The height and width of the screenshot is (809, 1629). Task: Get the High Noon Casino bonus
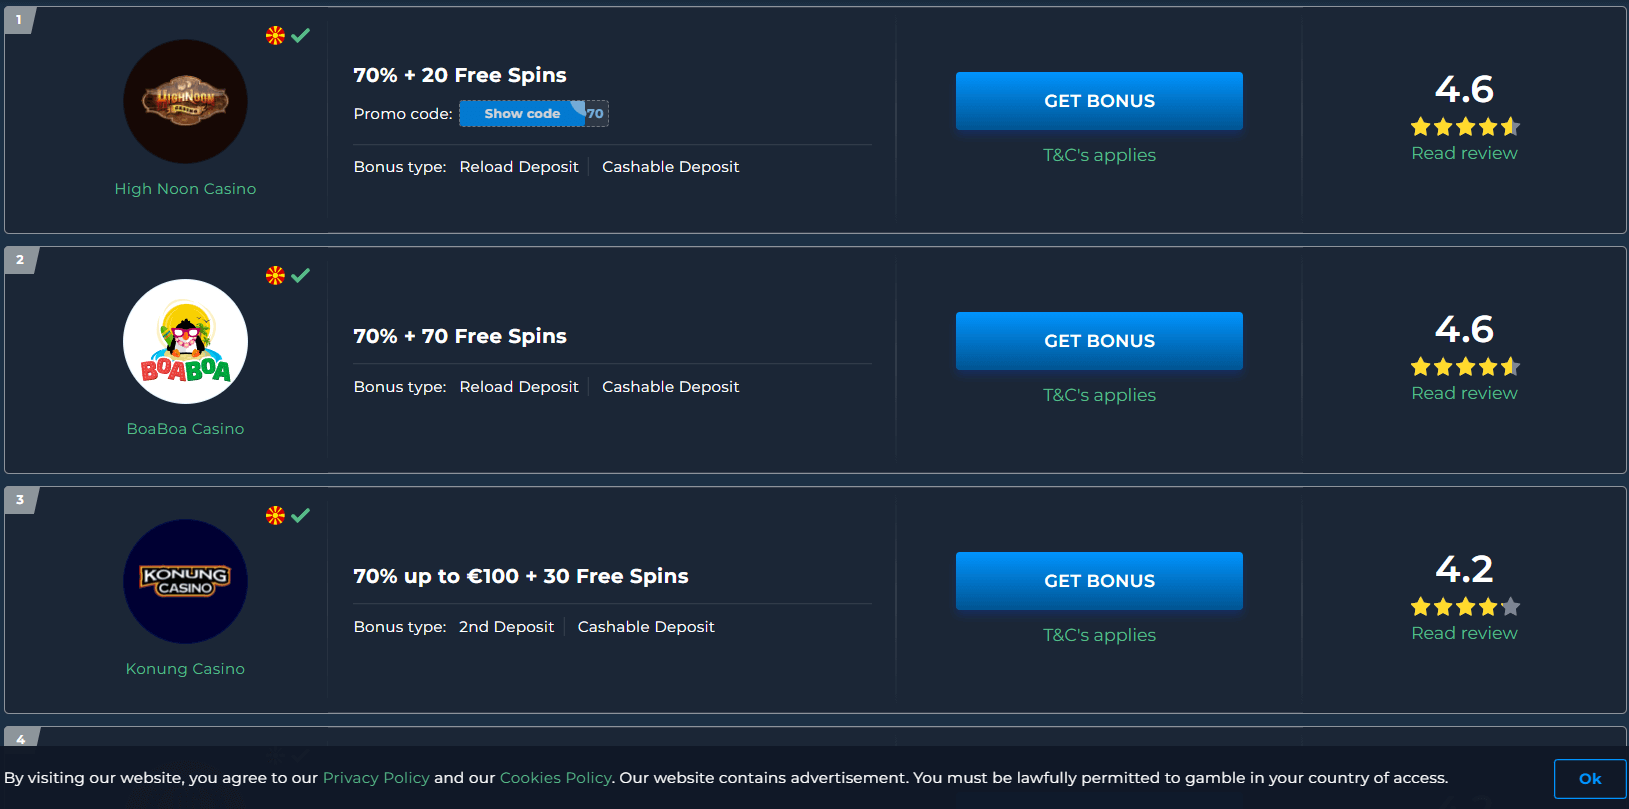point(1099,101)
